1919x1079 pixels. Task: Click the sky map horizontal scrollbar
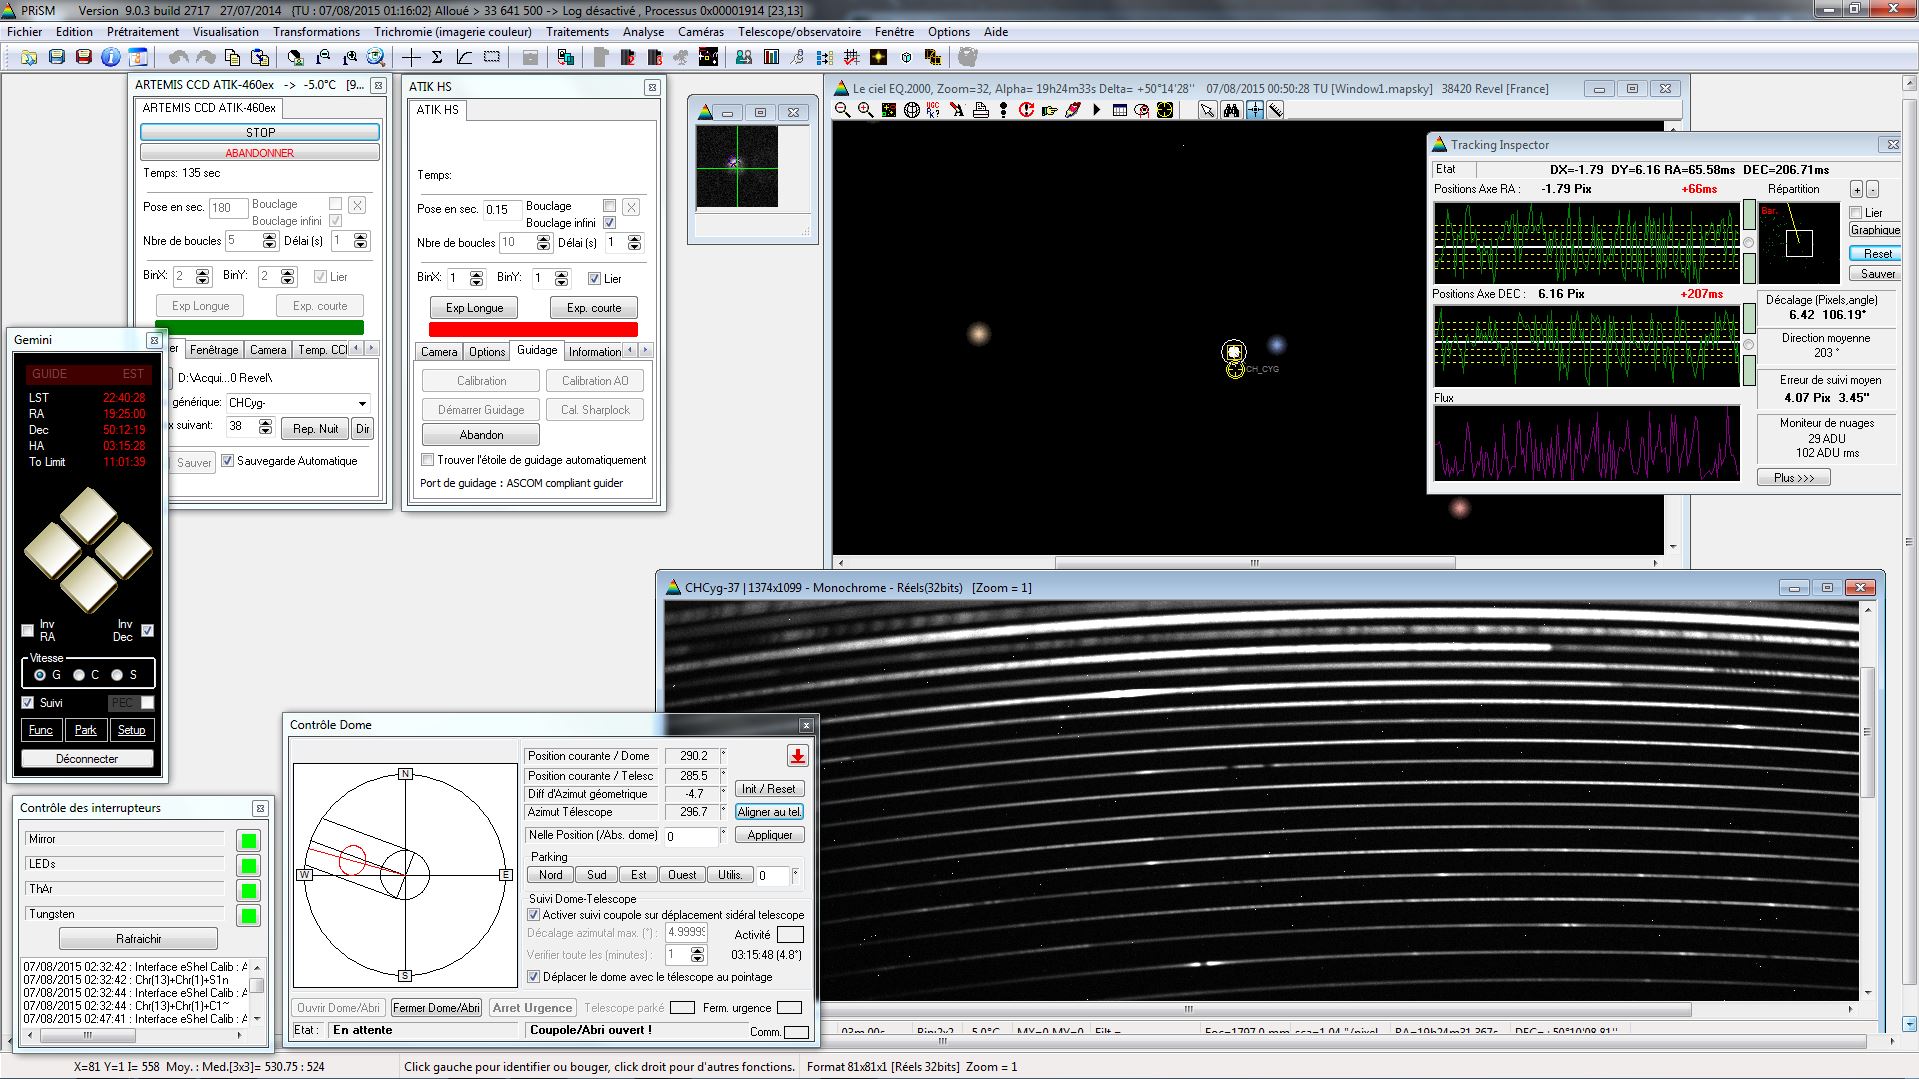(1253, 563)
